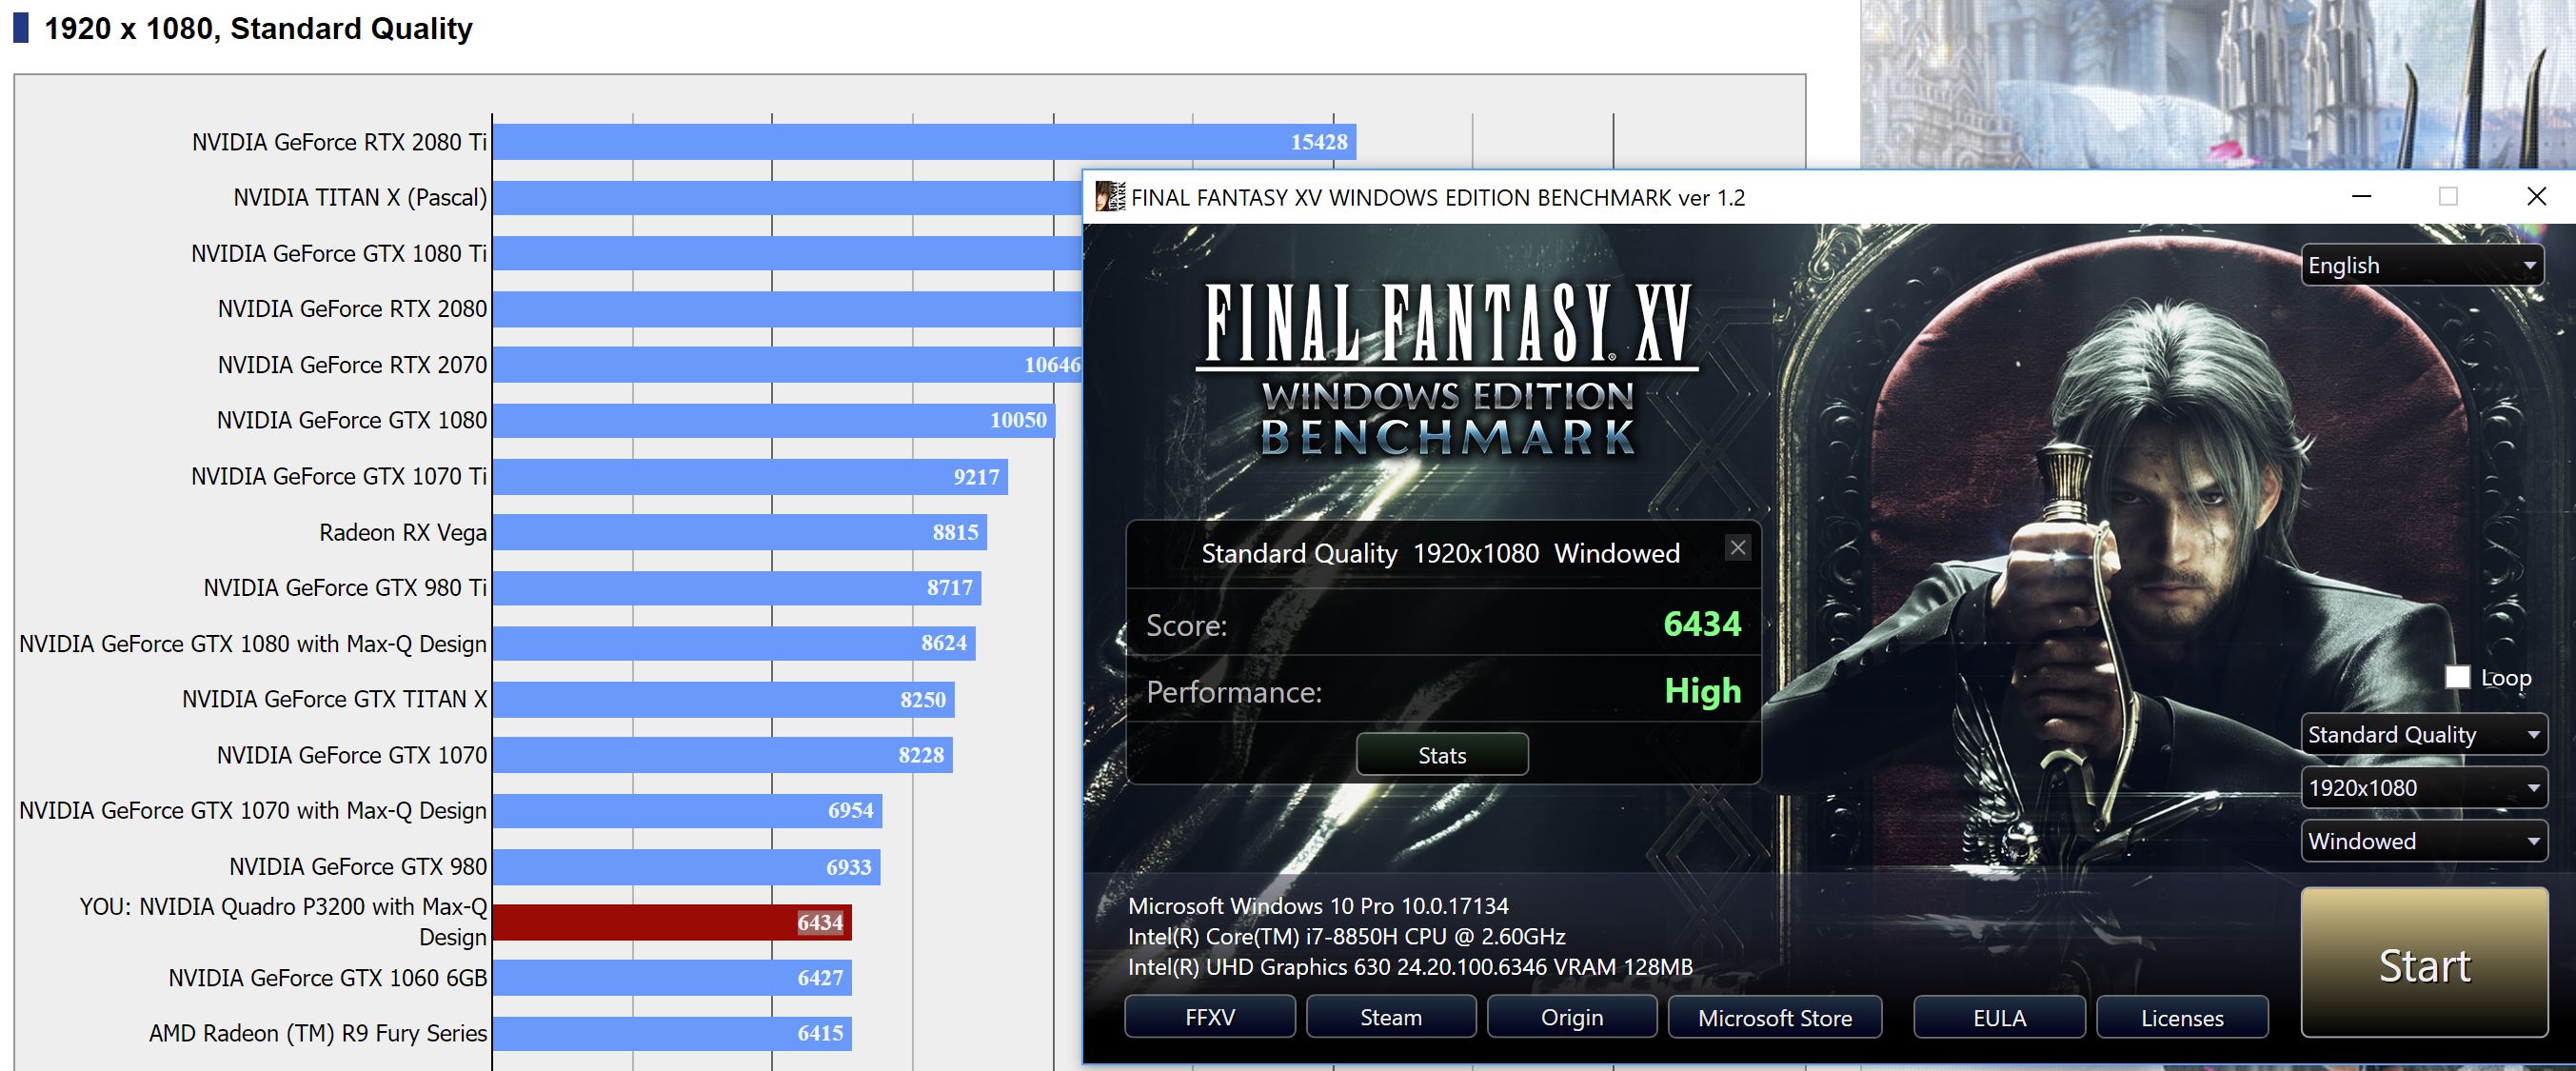Open the 1920x1080 resolution dropdown
This screenshot has height=1071, width=2576.
pos(2424,788)
